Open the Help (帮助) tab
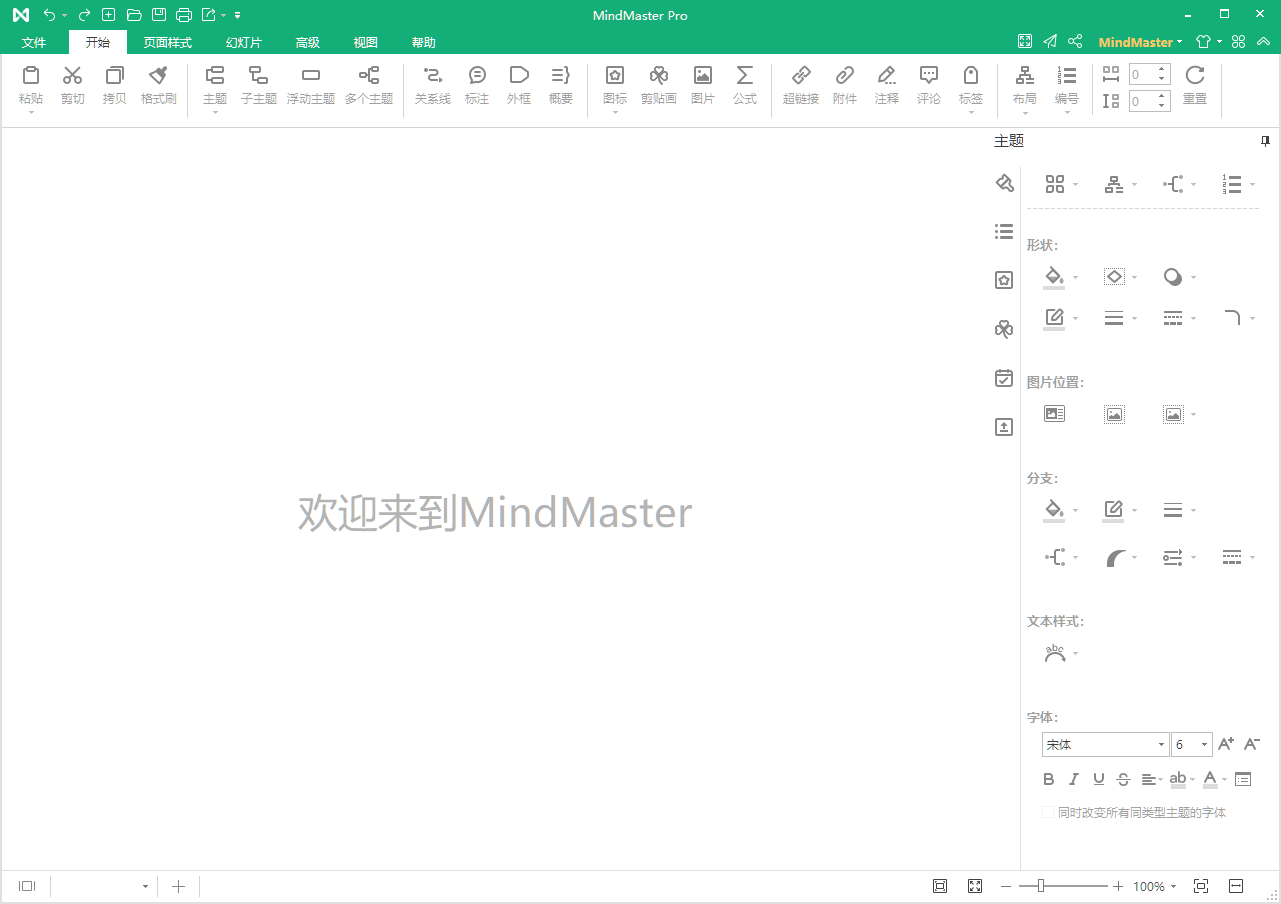This screenshot has width=1281, height=904. coord(424,43)
